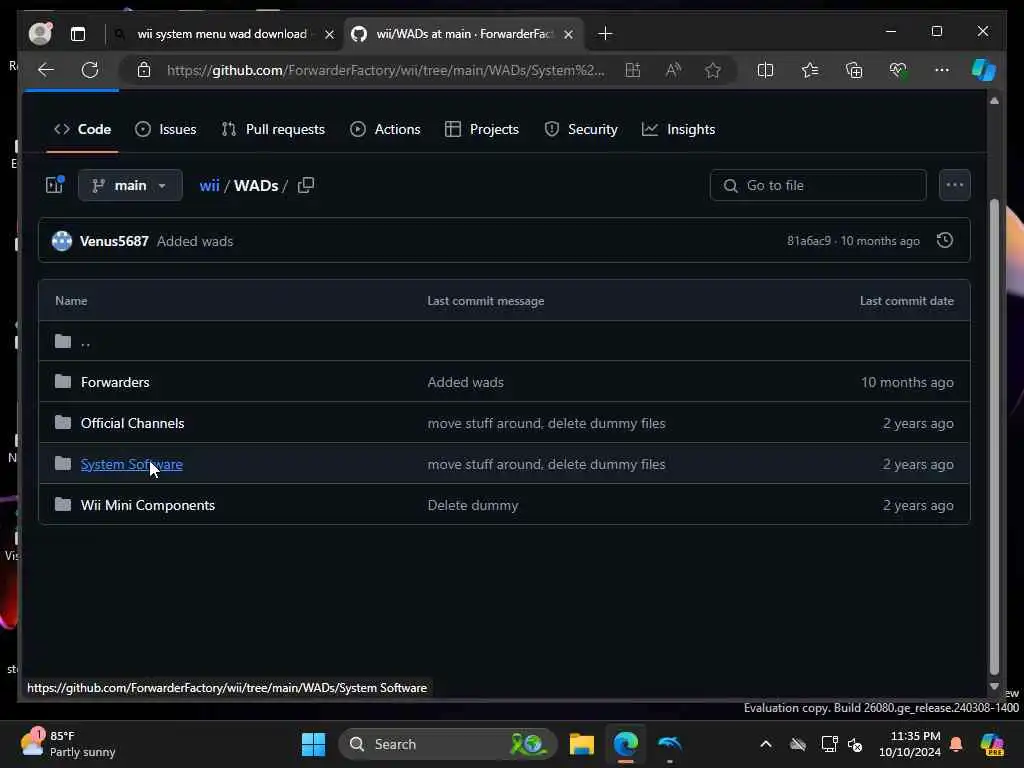Open the clock showing 11:35 PM

click(910, 744)
